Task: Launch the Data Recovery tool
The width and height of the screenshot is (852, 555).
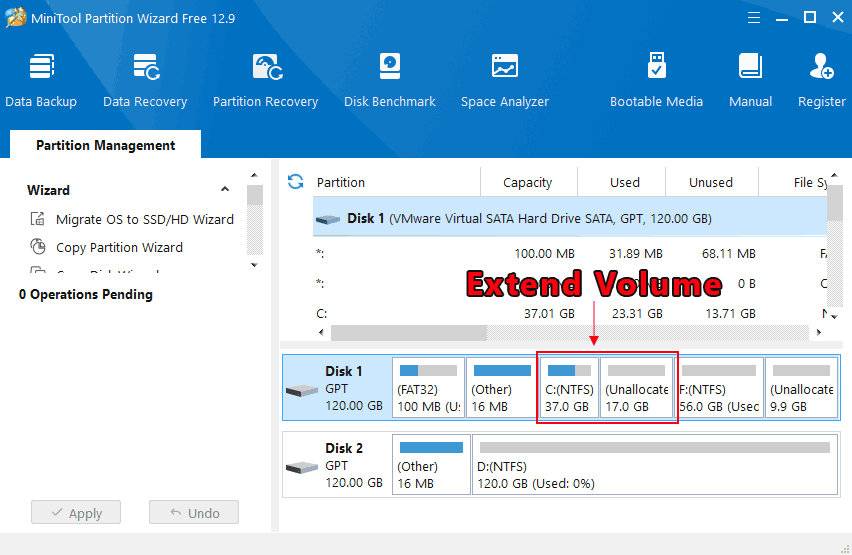Action: [145, 80]
